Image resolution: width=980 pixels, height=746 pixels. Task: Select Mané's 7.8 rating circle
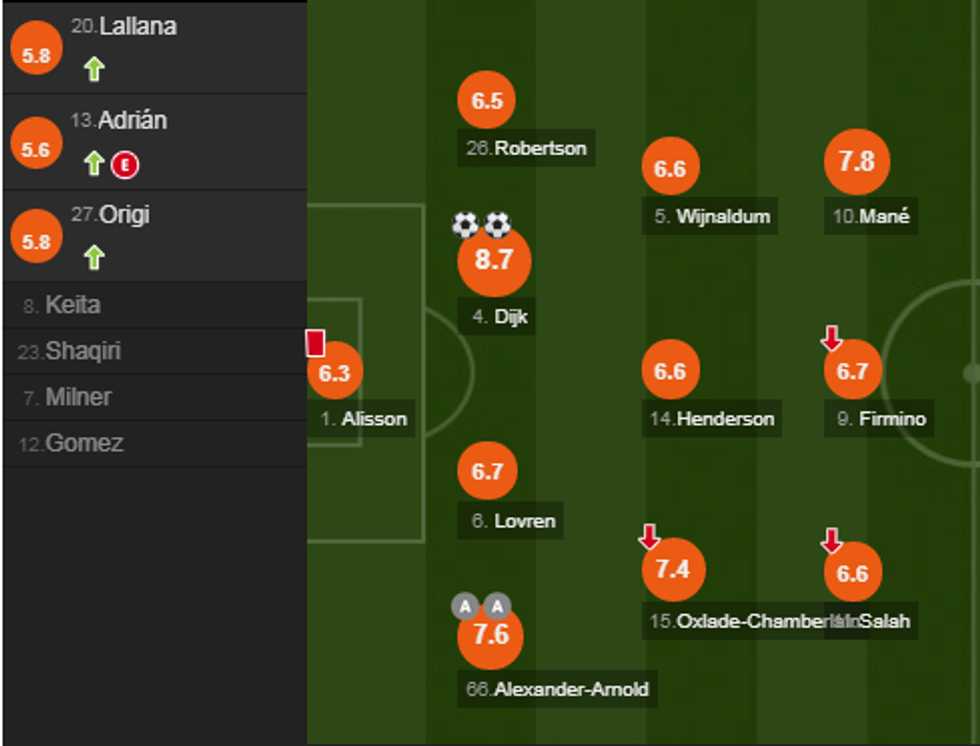click(x=857, y=162)
